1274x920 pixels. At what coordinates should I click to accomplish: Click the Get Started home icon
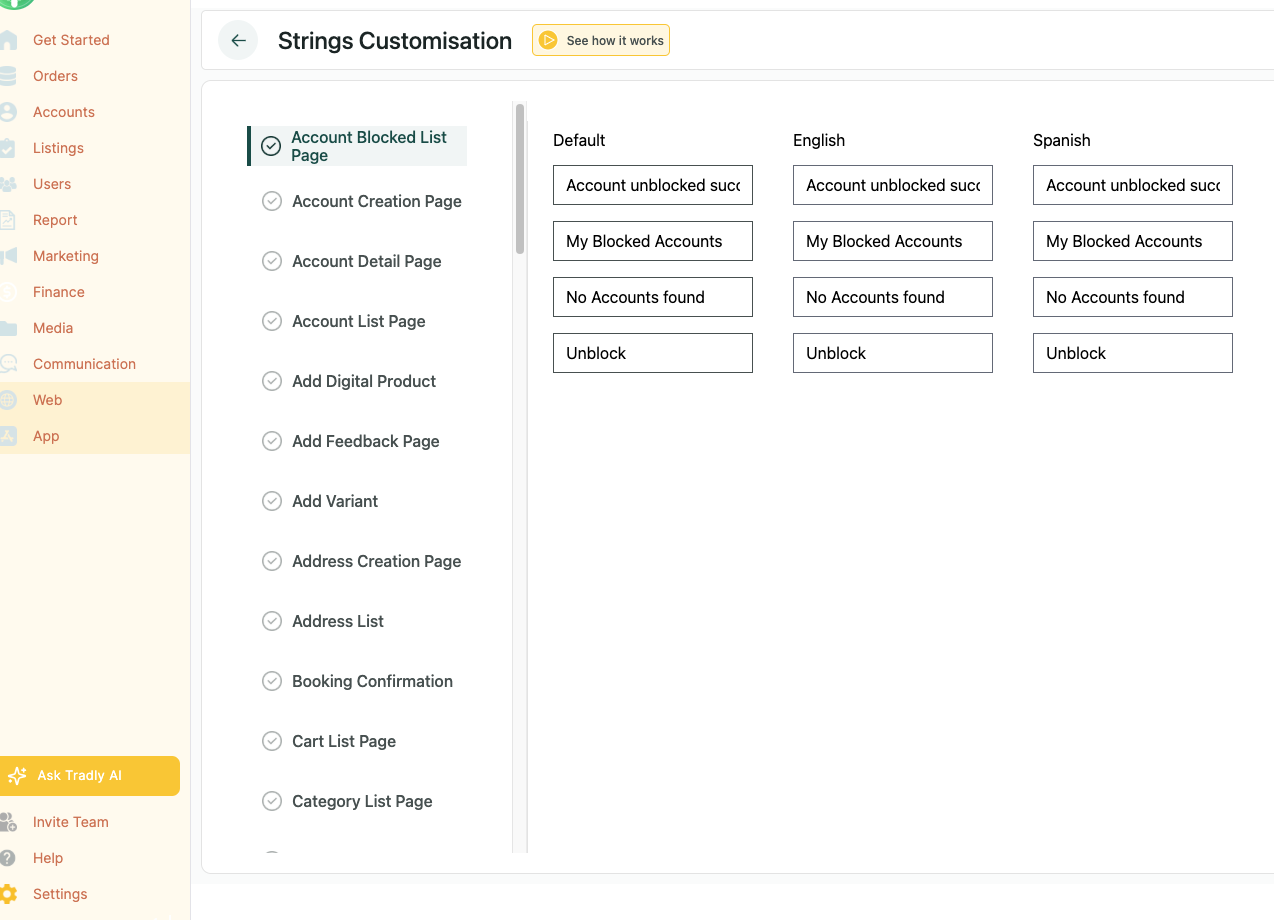tap(8, 40)
